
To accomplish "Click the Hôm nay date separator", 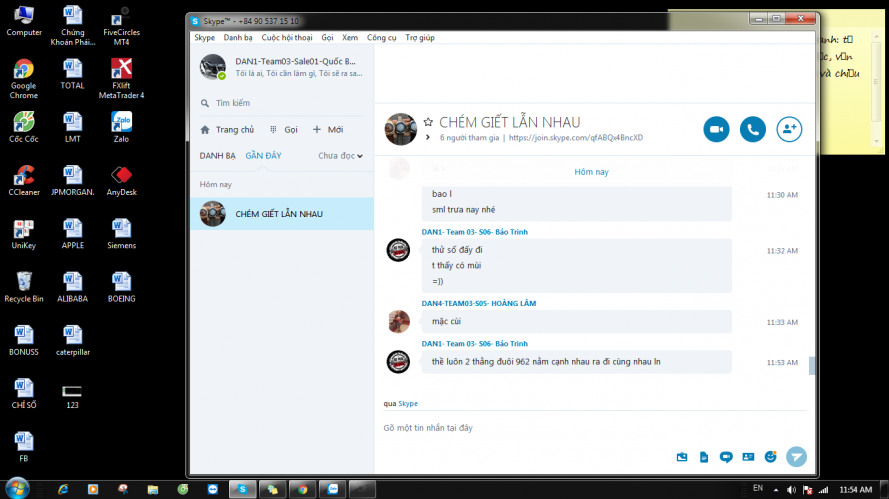I will (591, 172).
